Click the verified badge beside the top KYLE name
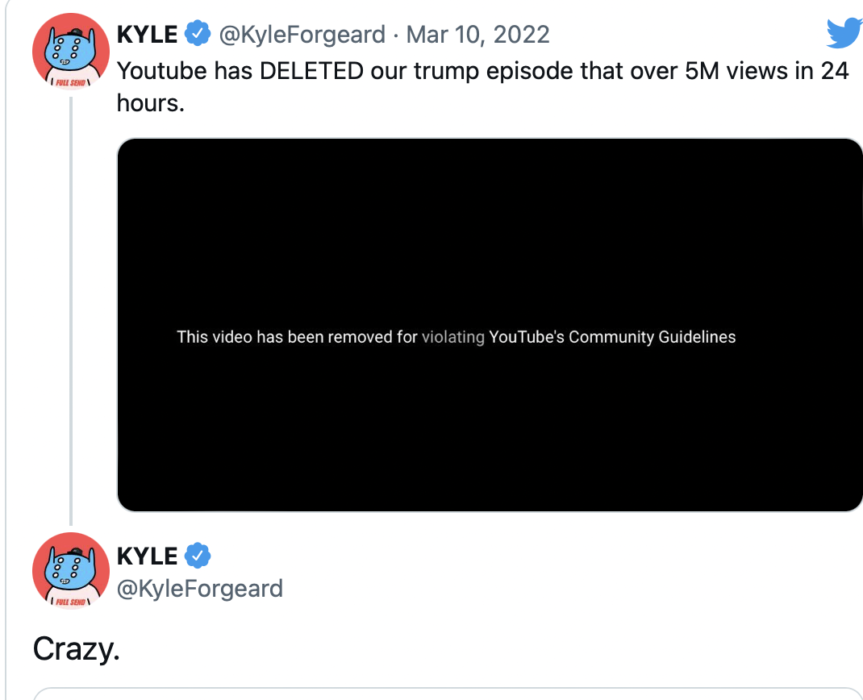This screenshot has height=700, width=863. (x=197, y=34)
